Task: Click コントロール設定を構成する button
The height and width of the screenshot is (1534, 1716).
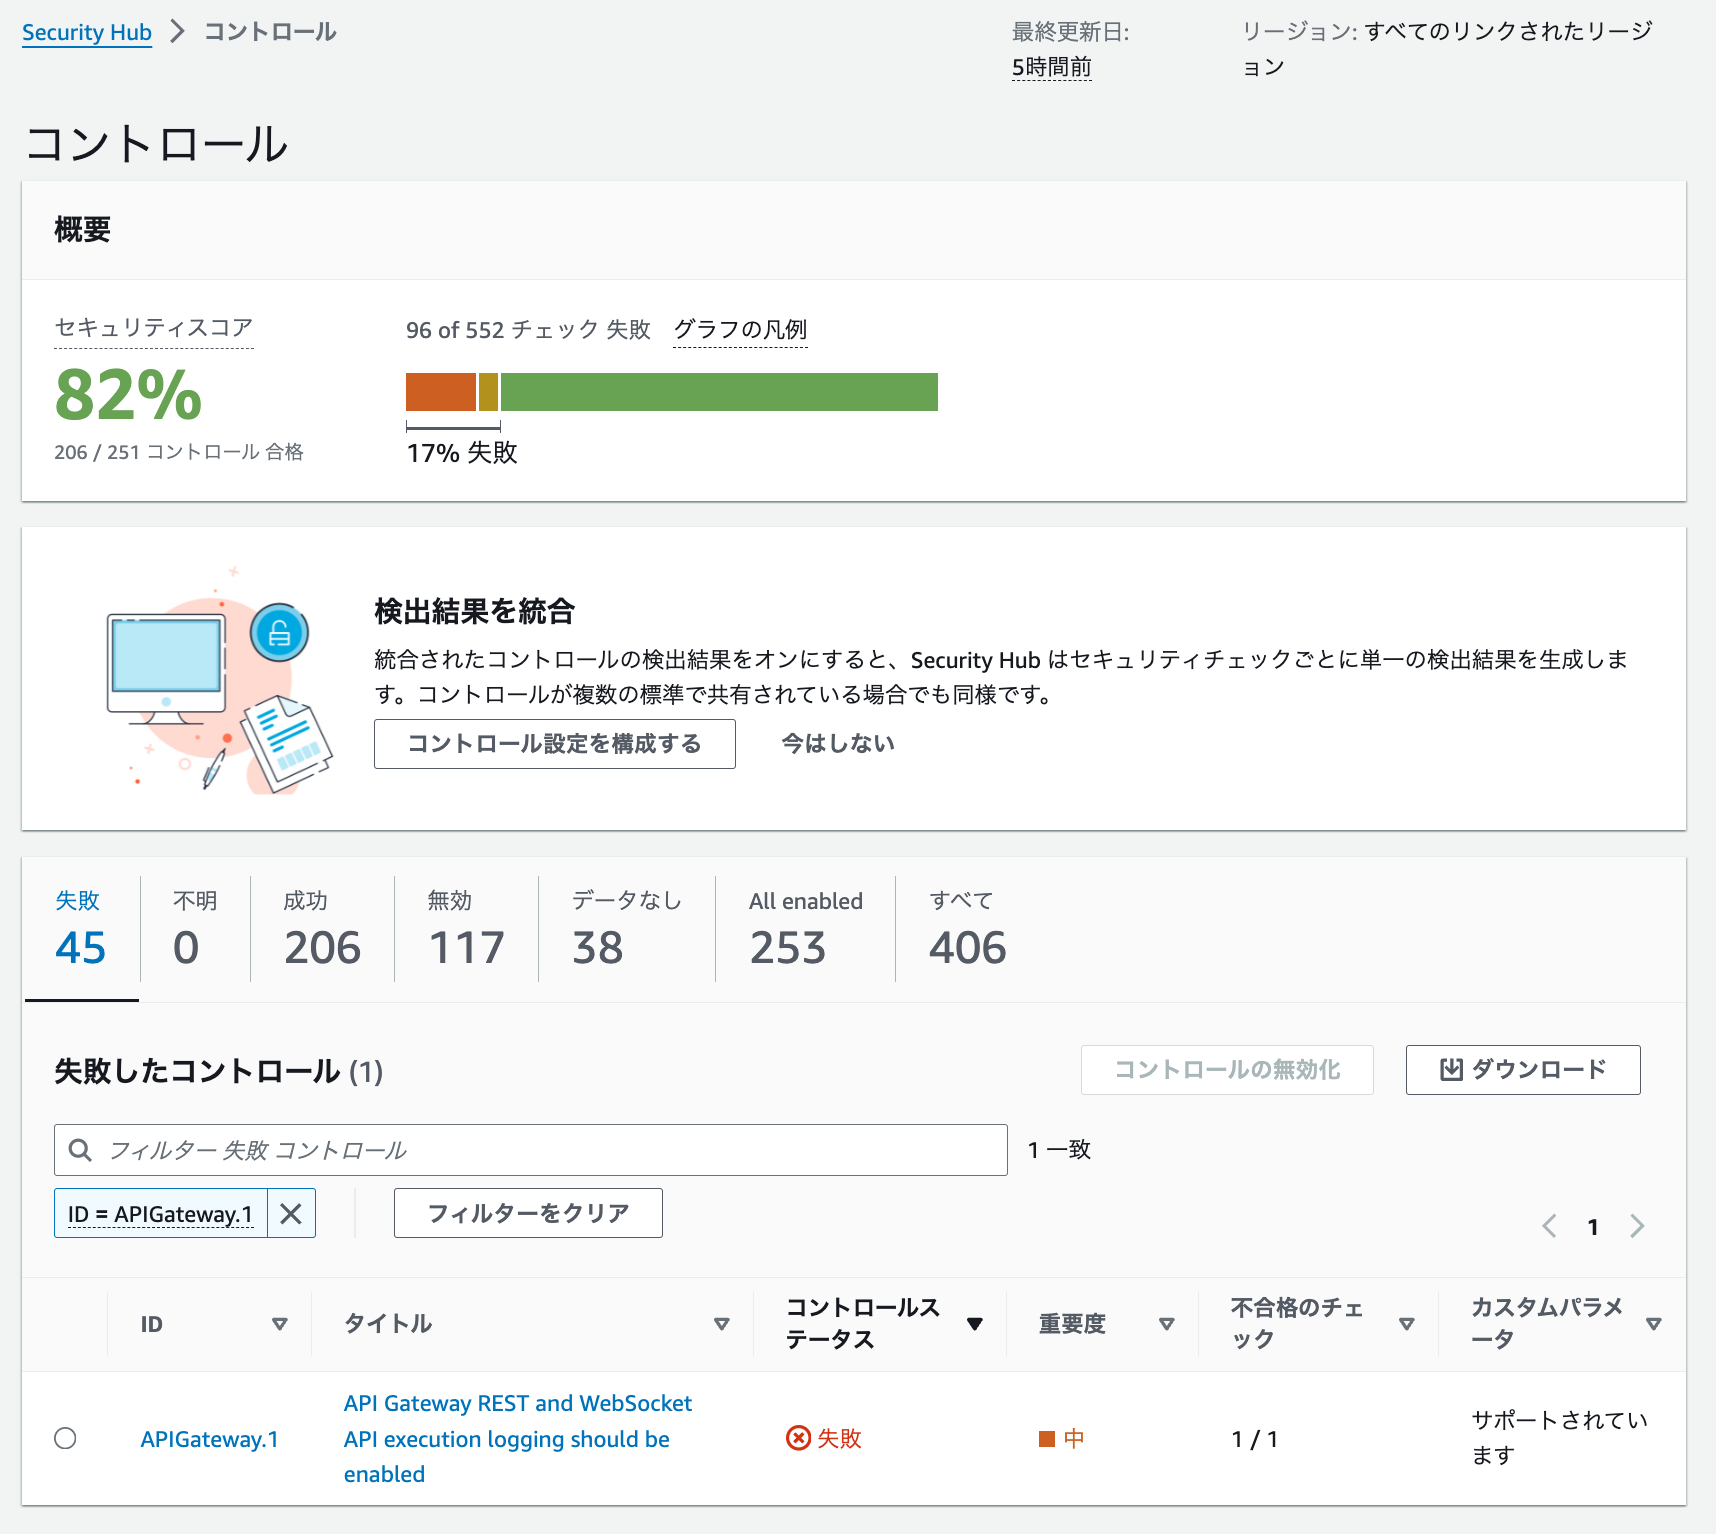Action: tap(555, 744)
